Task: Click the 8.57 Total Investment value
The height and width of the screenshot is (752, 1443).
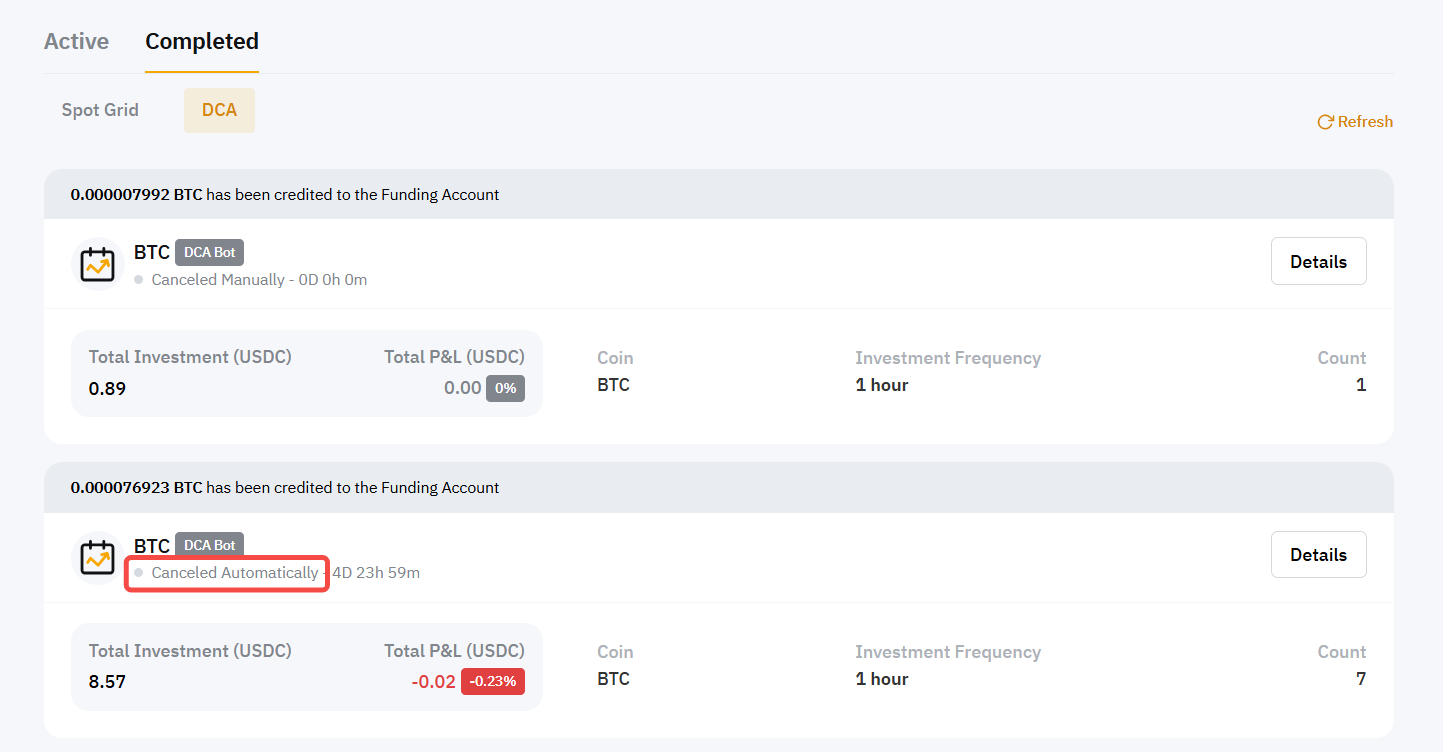Action: click(107, 682)
